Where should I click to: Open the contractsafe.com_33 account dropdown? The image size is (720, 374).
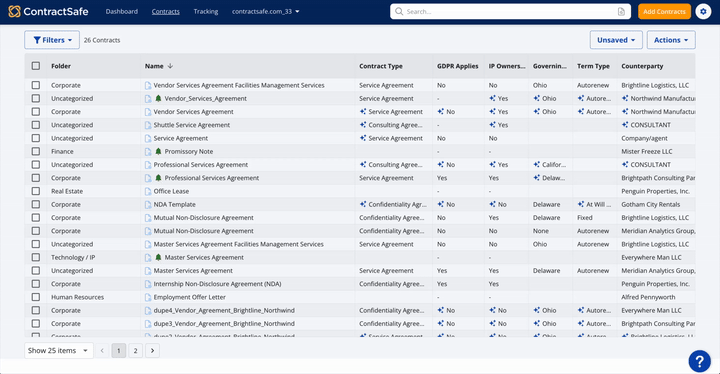point(265,11)
